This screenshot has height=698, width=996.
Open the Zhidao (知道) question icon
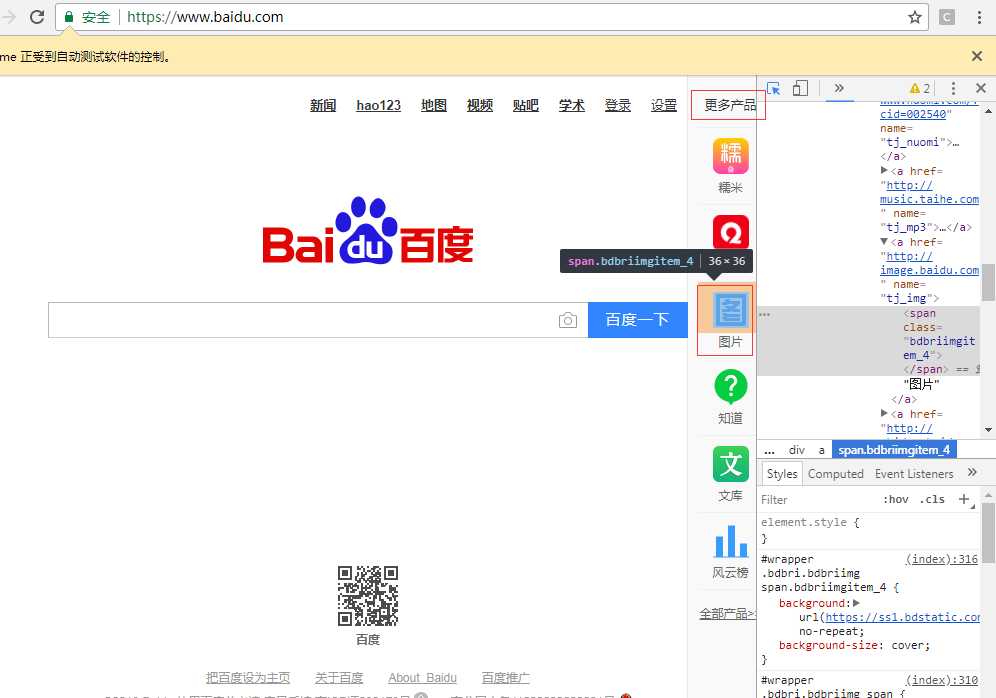[x=730, y=386]
